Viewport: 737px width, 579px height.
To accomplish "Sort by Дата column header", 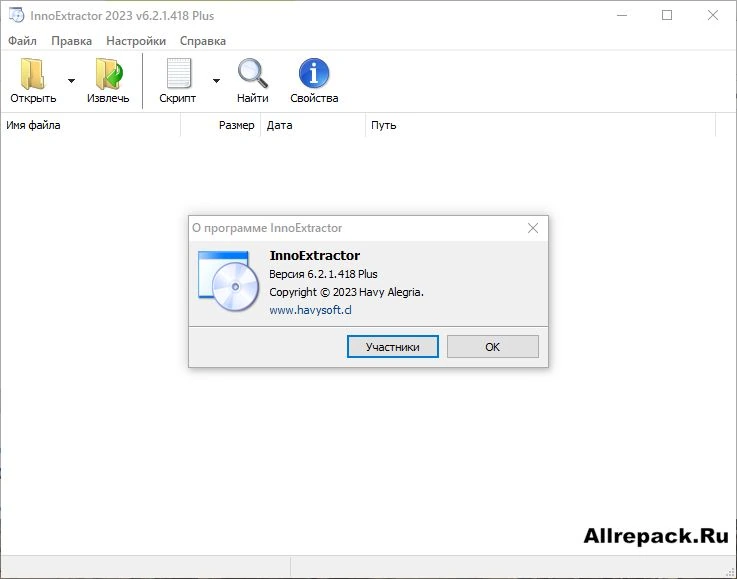I will pyautogui.click(x=313, y=125).
